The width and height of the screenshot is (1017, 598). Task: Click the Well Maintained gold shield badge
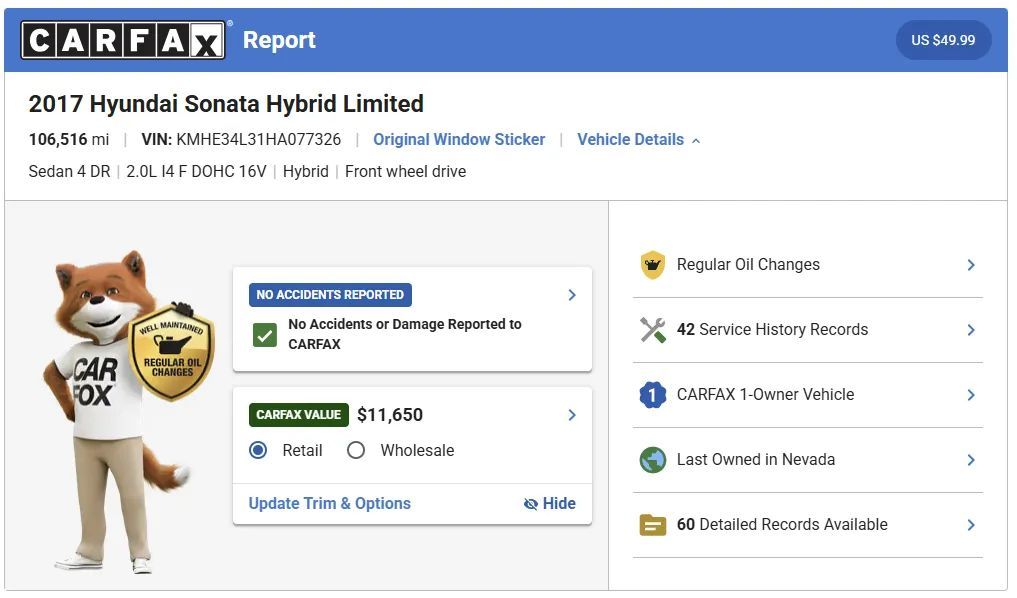point(172,353)
